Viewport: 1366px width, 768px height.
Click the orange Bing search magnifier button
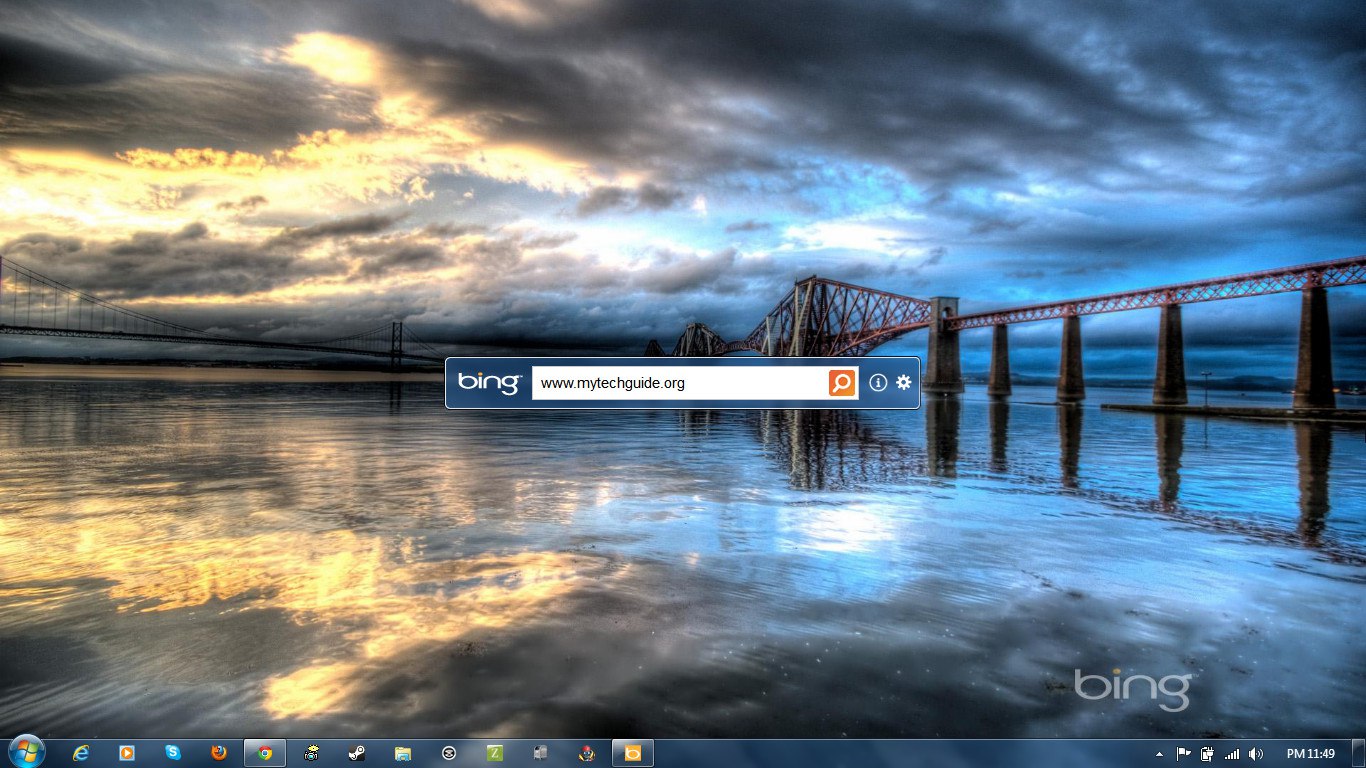[x=842, y=383]
